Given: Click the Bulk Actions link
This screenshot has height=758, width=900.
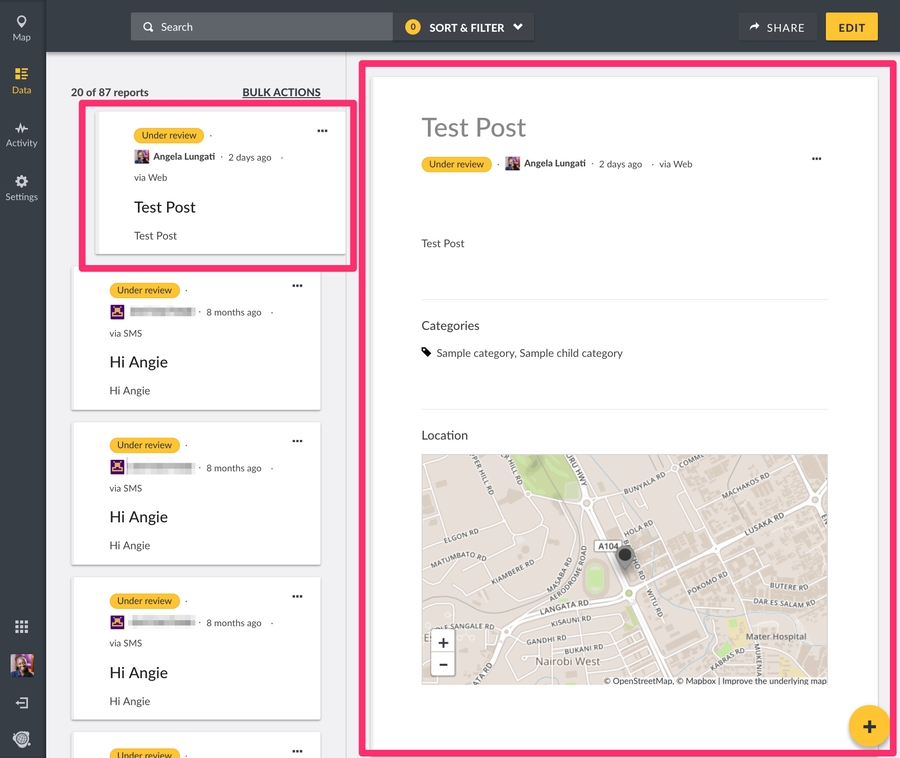Looking at the screenshot, I should tap(281, 92).
